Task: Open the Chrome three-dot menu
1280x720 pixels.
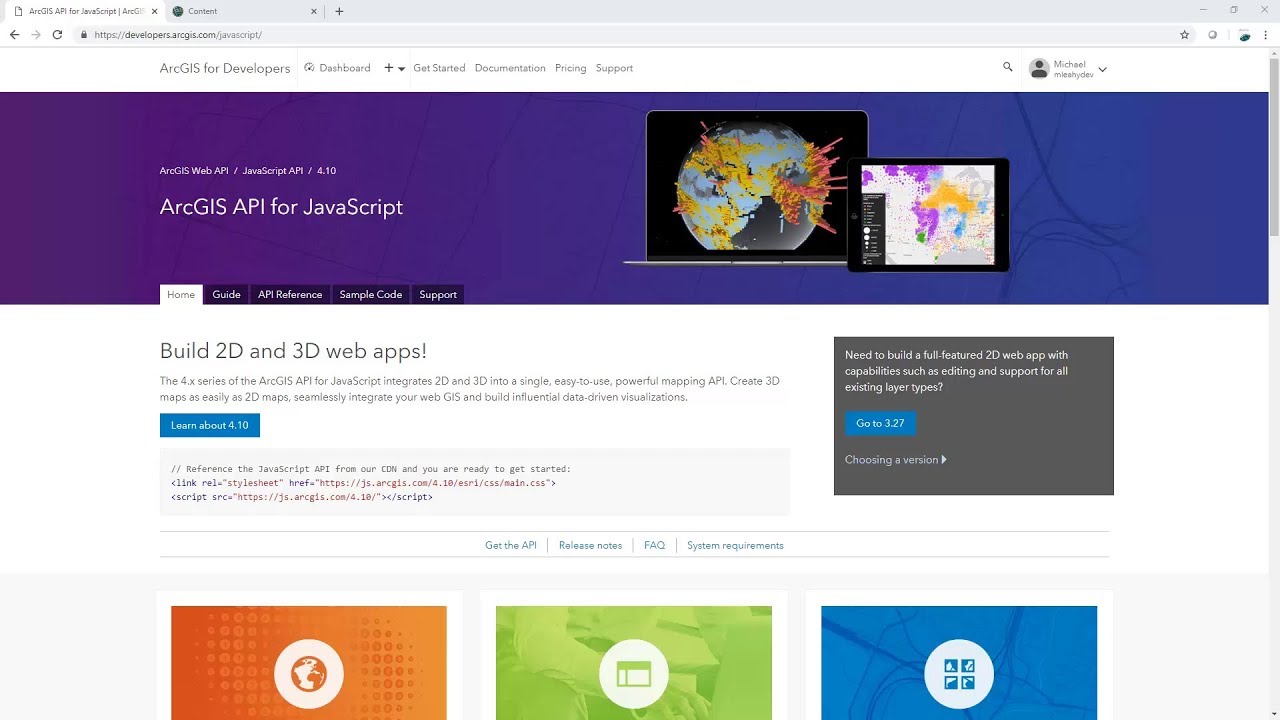Action: (1267, 34)
